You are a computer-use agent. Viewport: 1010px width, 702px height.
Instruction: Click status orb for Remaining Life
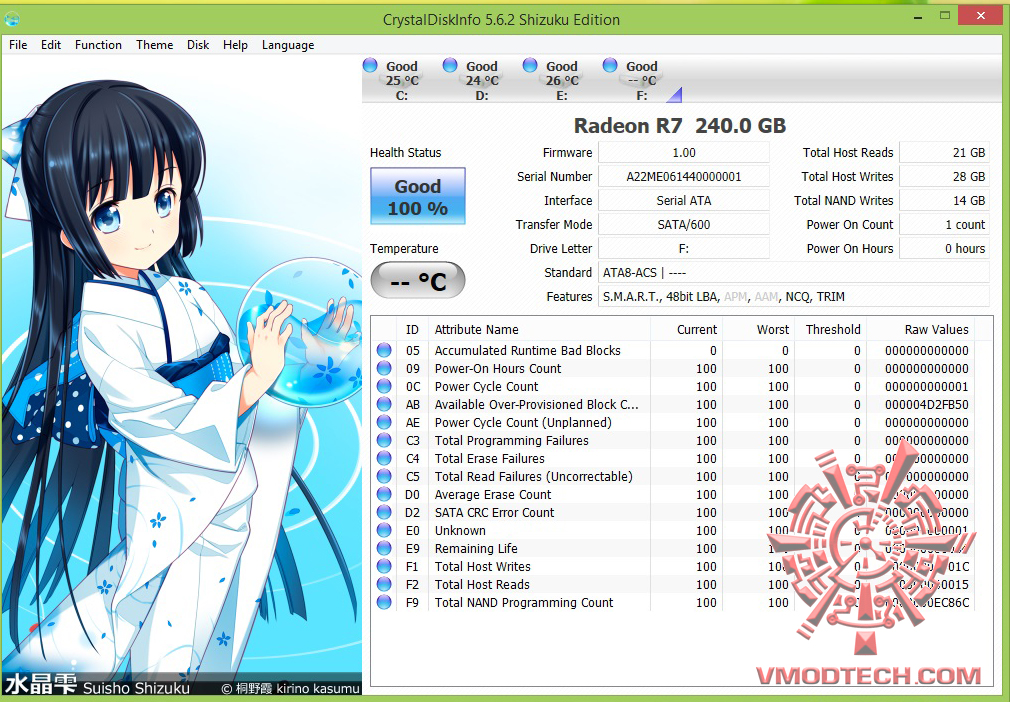385,548
